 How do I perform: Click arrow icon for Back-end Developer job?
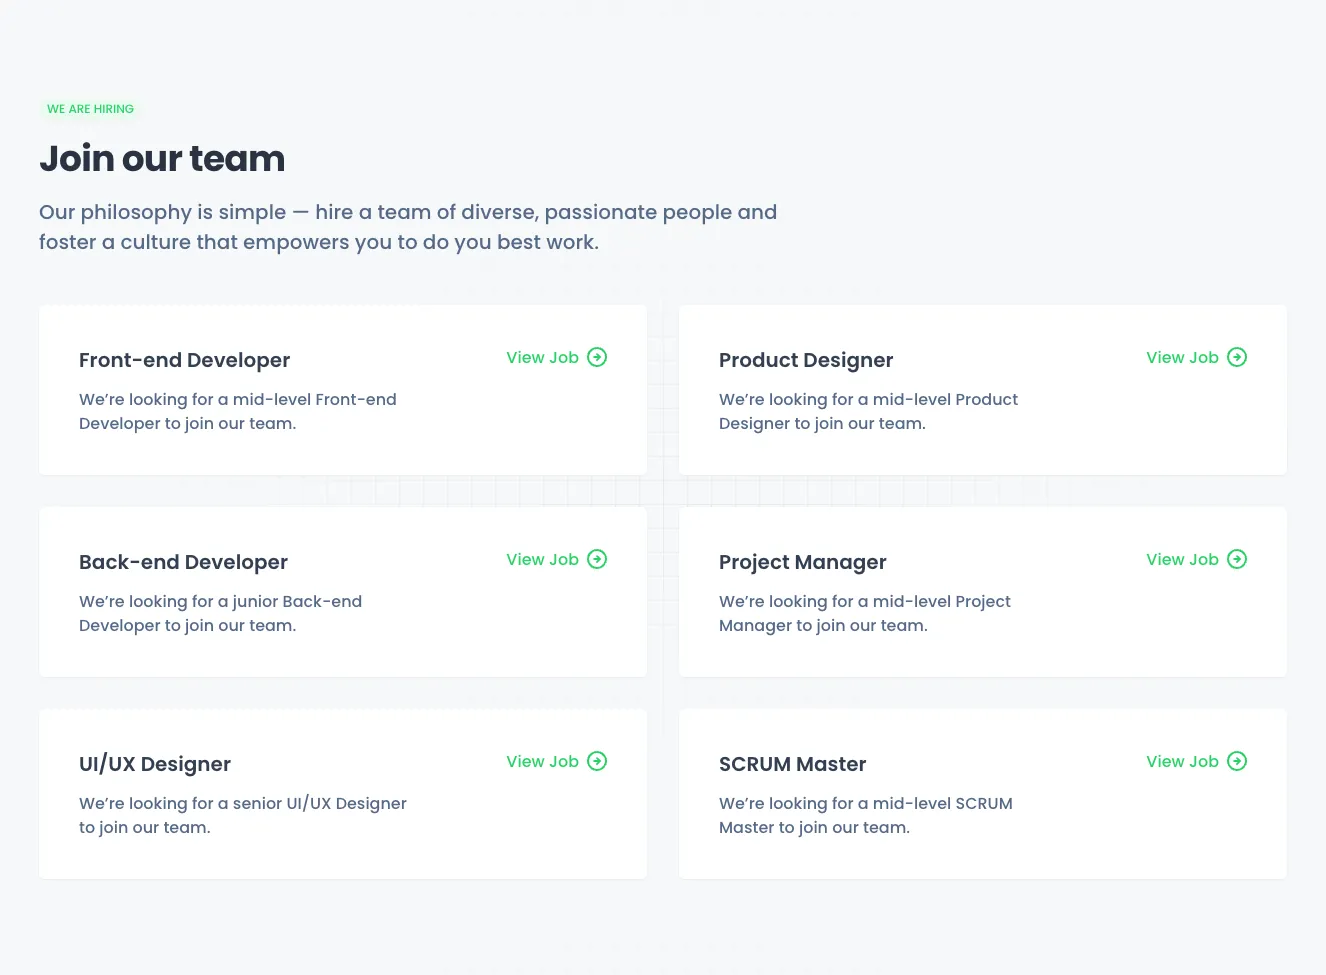pos(597,559)
